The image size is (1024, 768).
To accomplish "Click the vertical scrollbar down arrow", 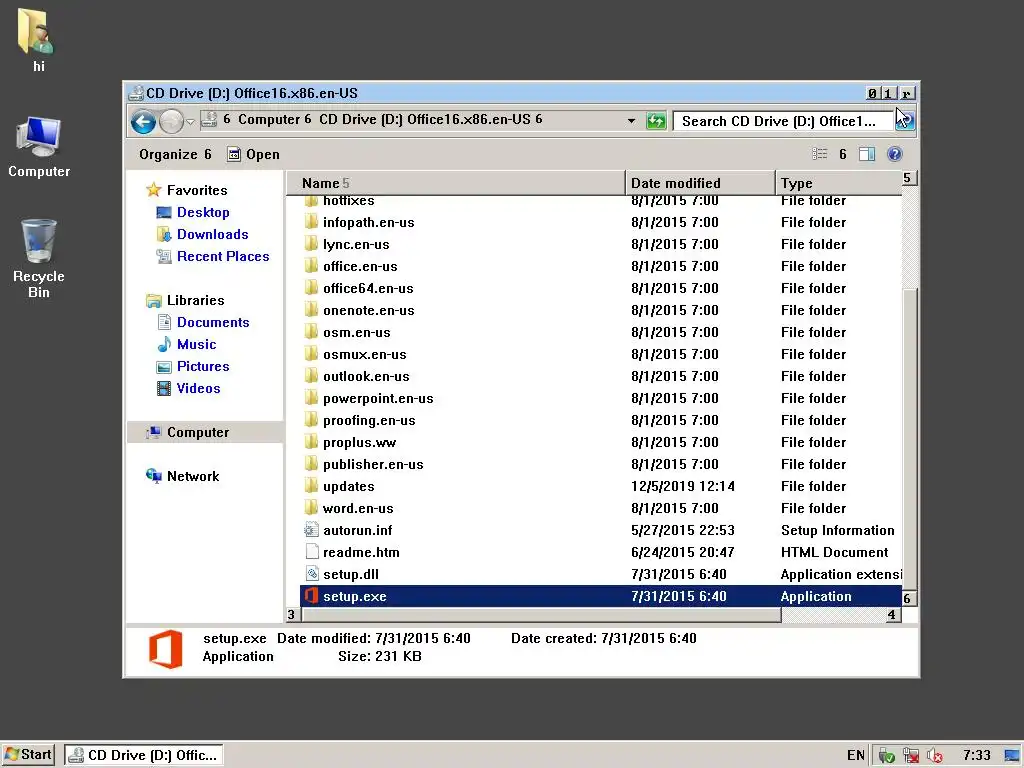I will click(x=909, y=598).
